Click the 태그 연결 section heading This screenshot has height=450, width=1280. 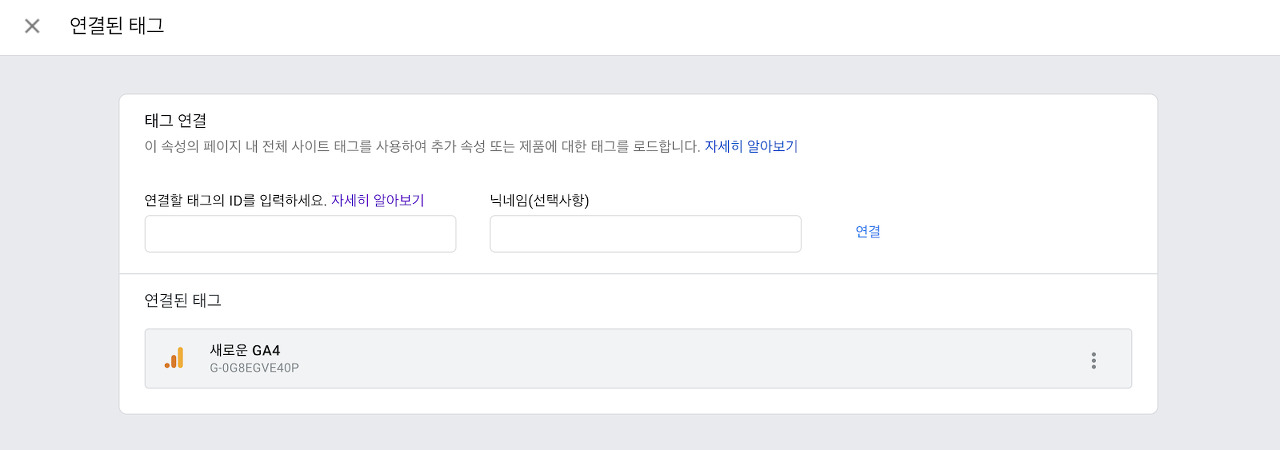click(176, 121)
